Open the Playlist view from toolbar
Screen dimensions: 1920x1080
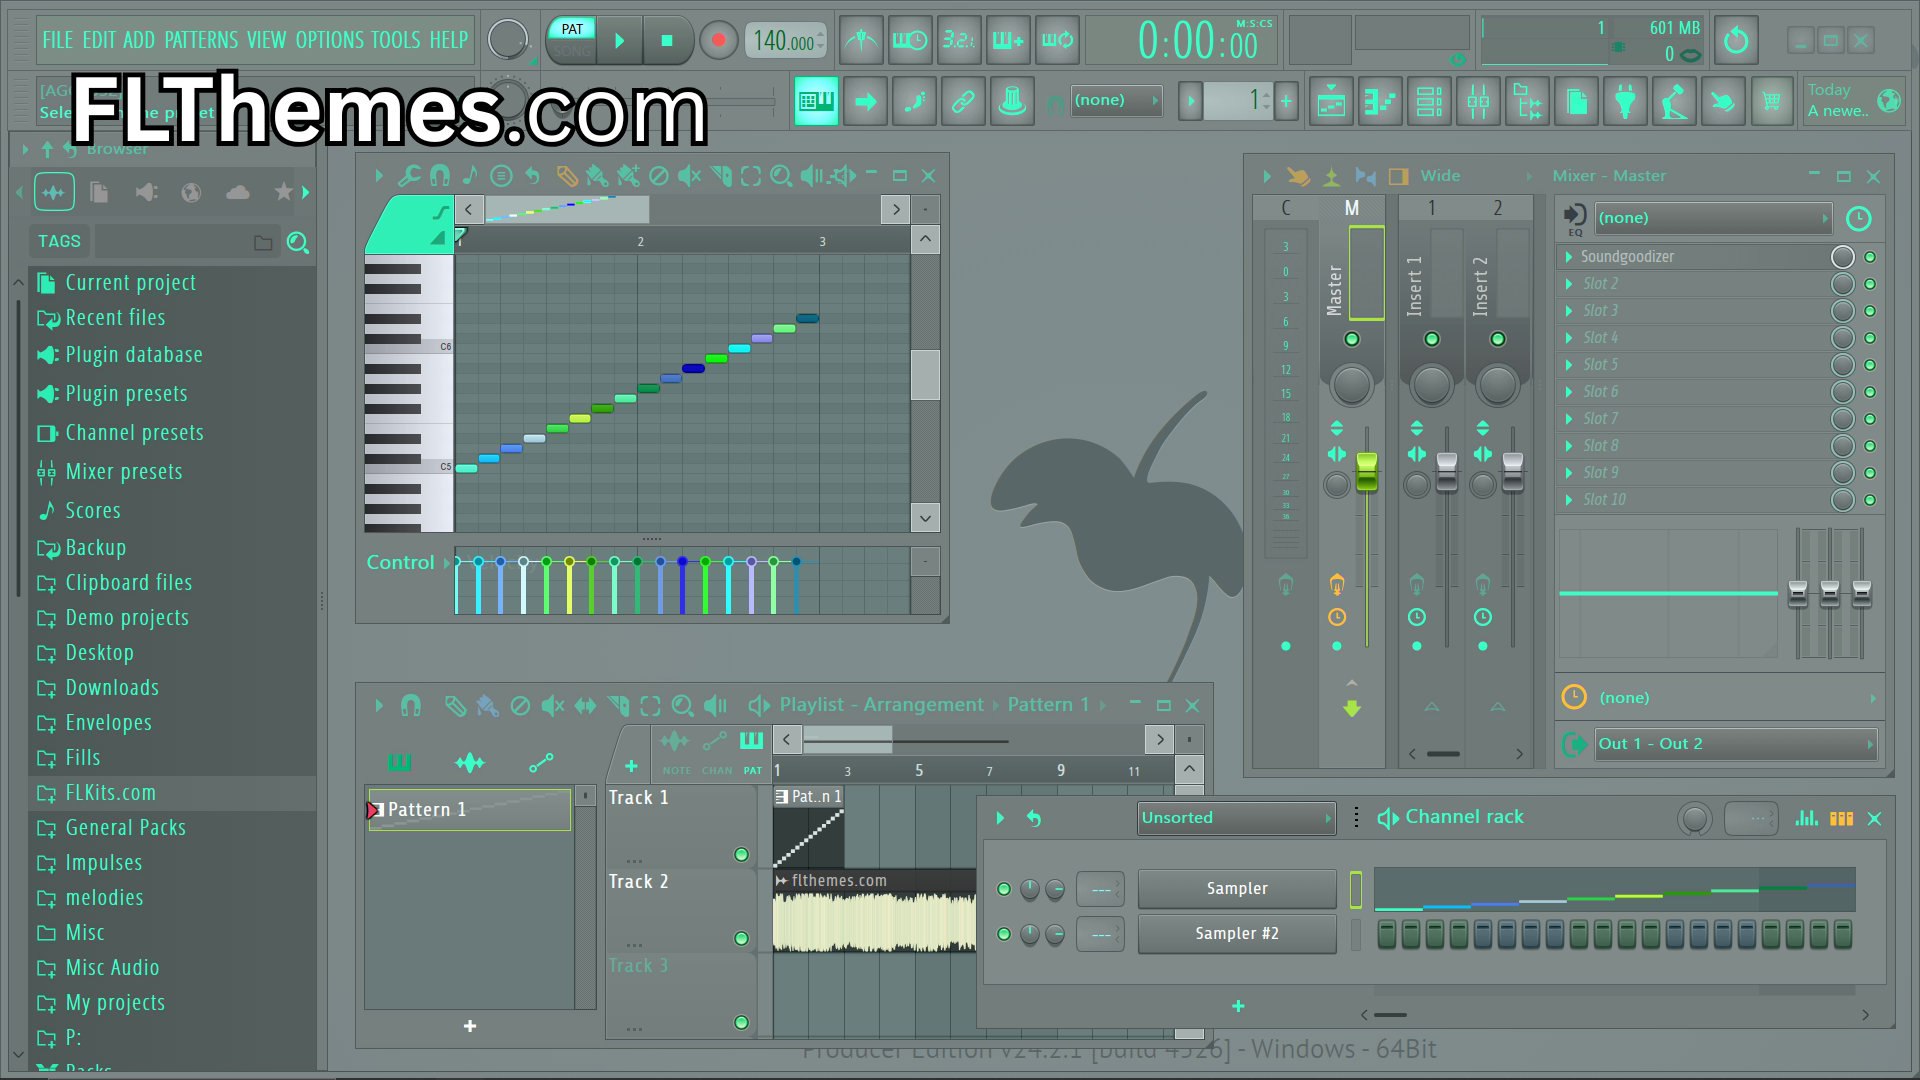(1331, 101)
